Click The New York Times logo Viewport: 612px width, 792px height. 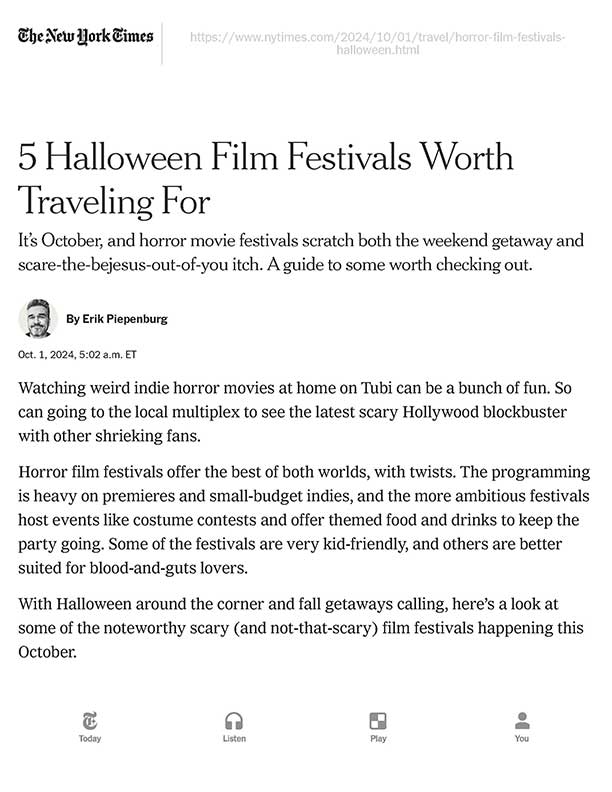pos(86,37)
